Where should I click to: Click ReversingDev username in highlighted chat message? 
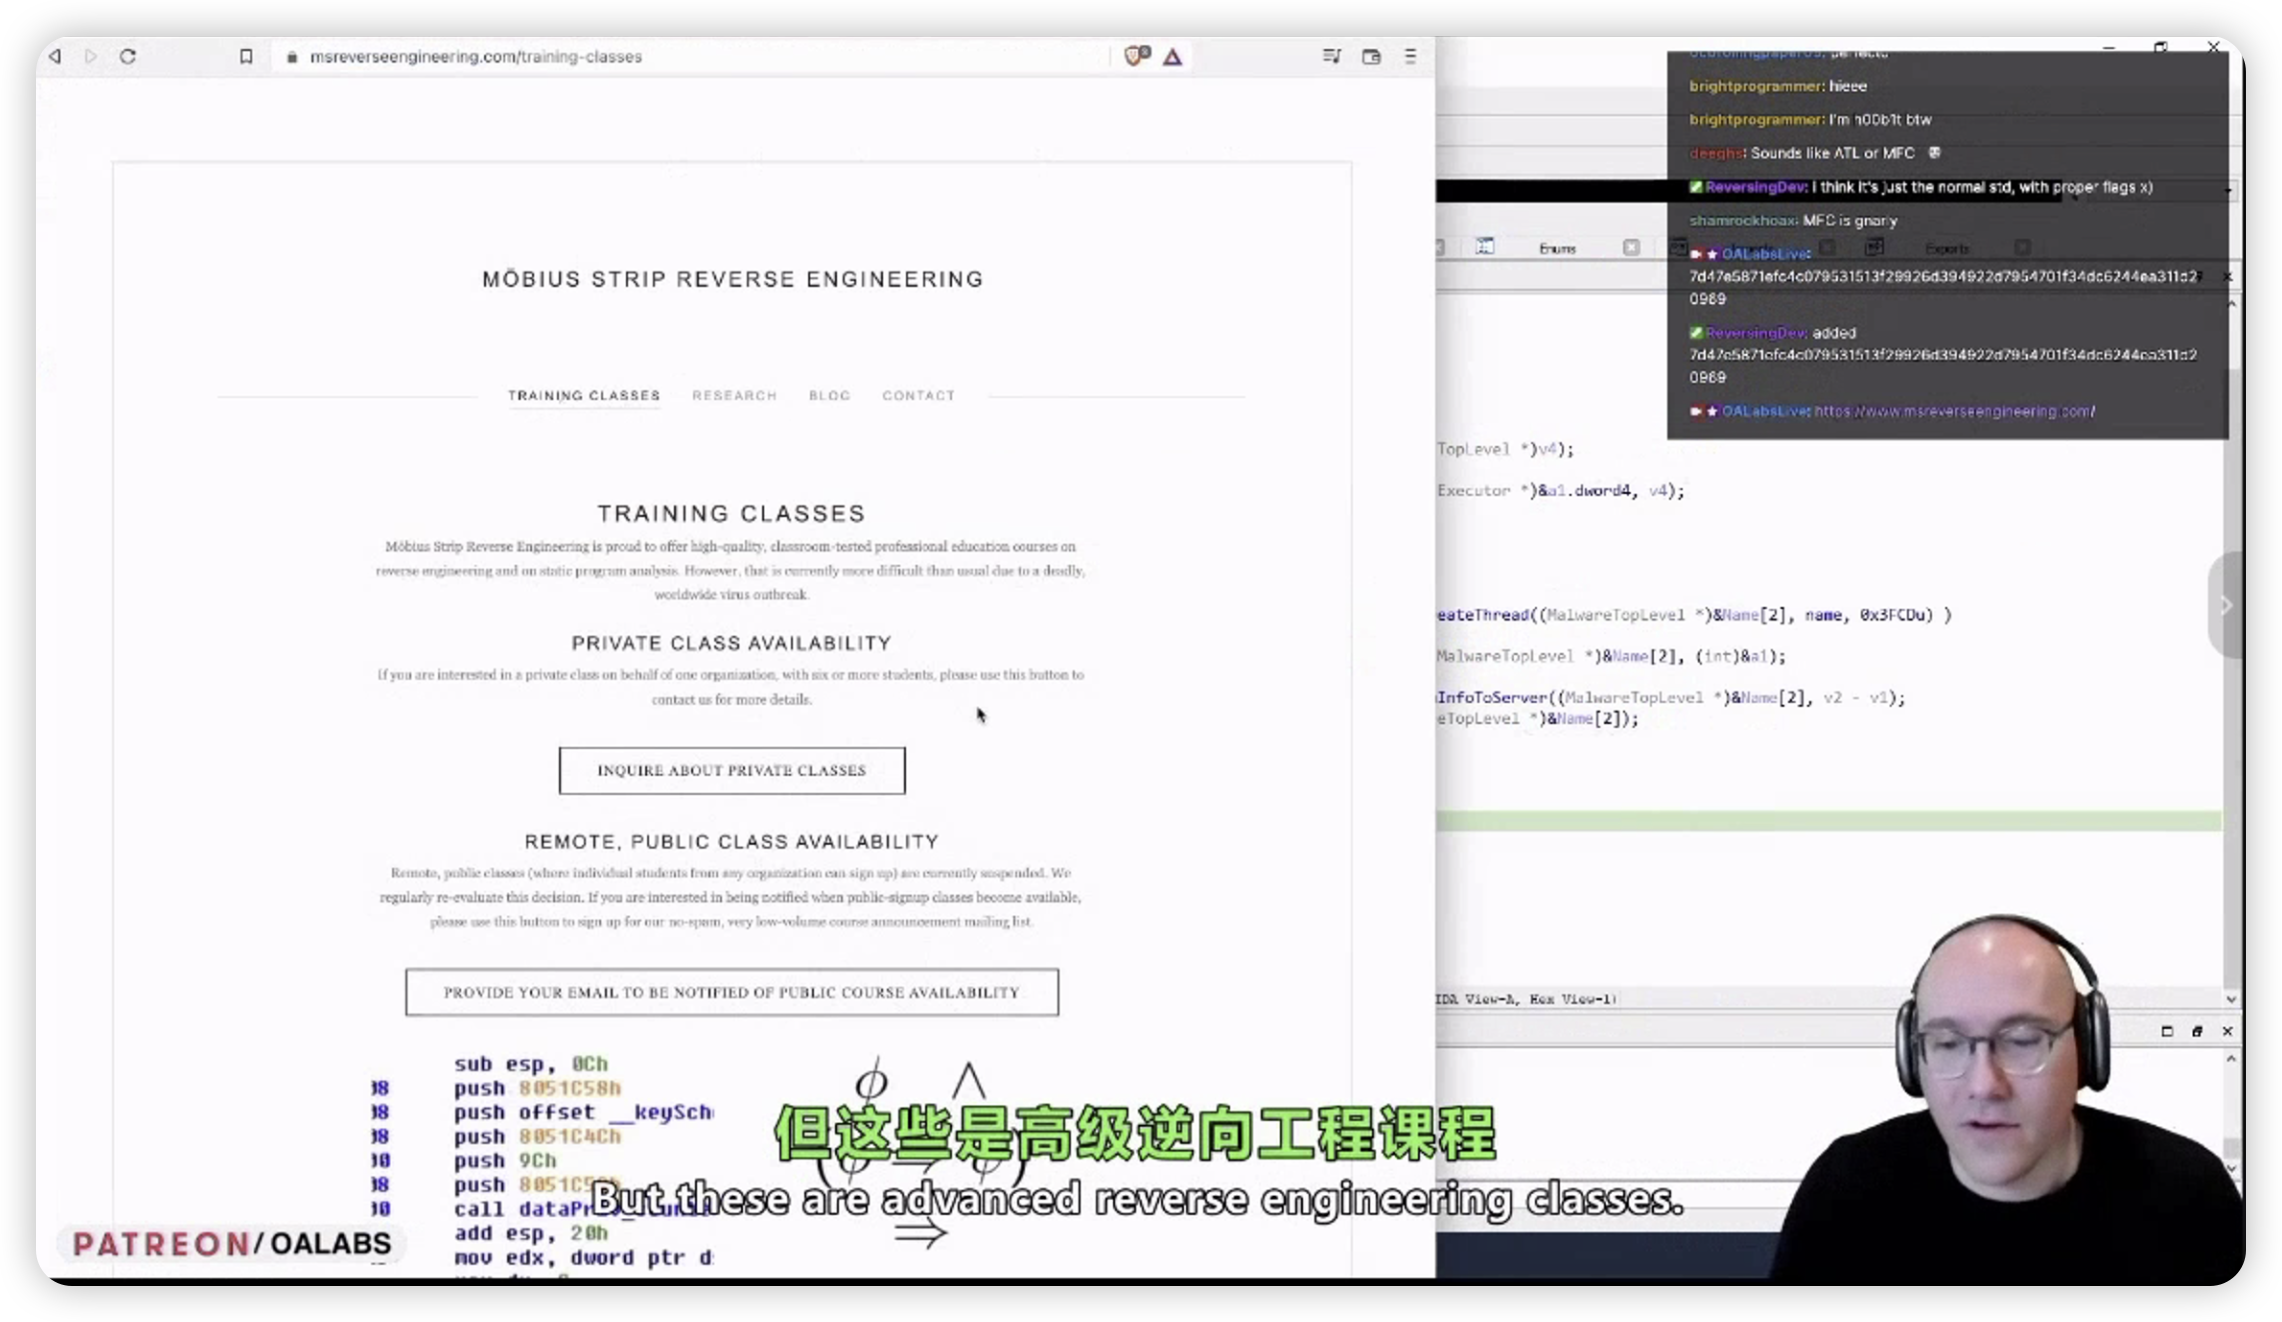(1755, 187)
